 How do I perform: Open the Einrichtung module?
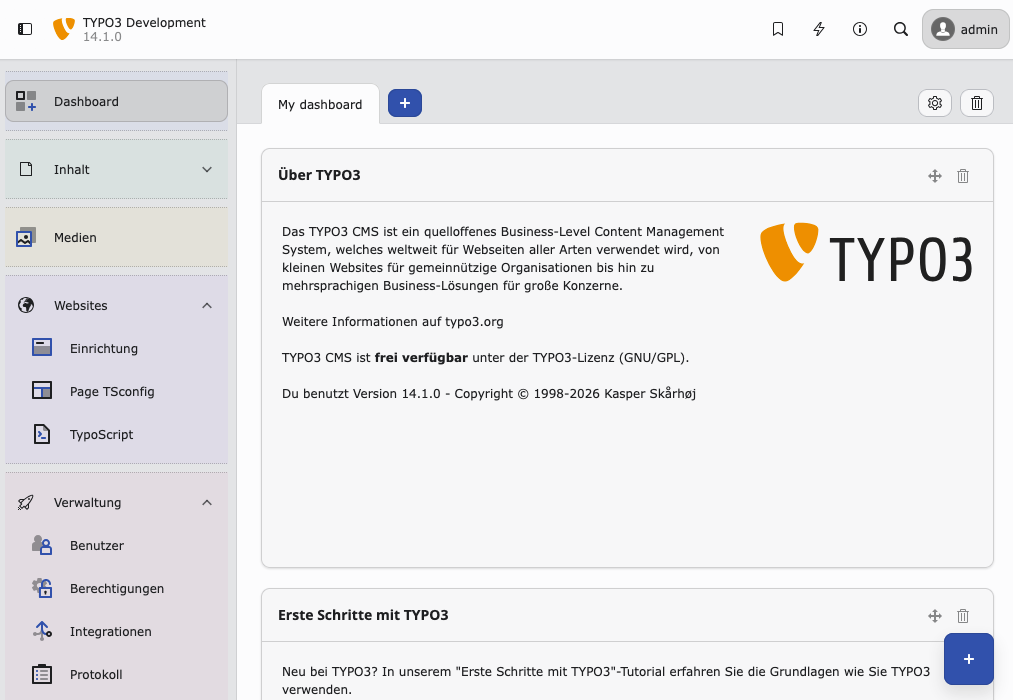(104, 348)
